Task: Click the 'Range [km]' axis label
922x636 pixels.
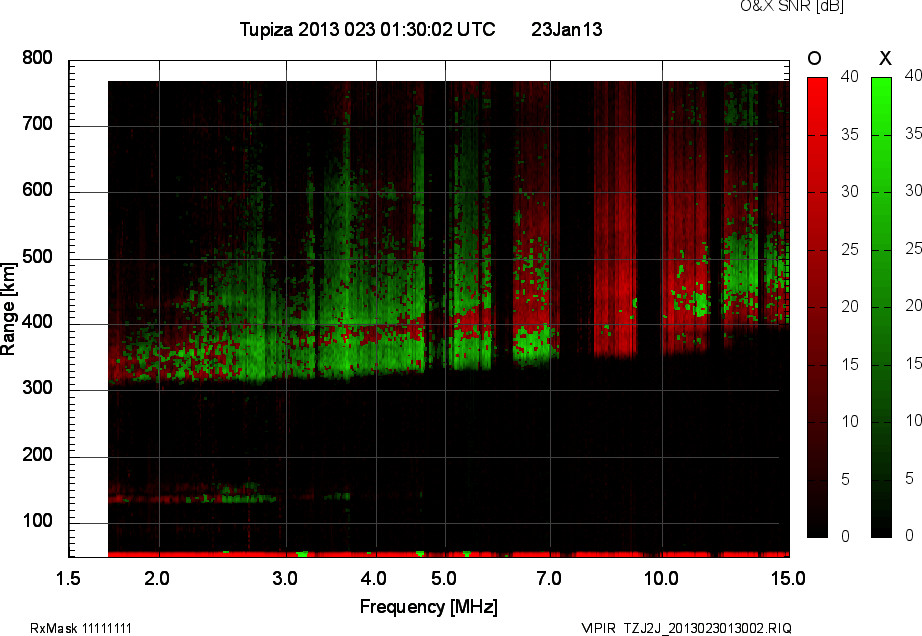Action: (9, 306)
